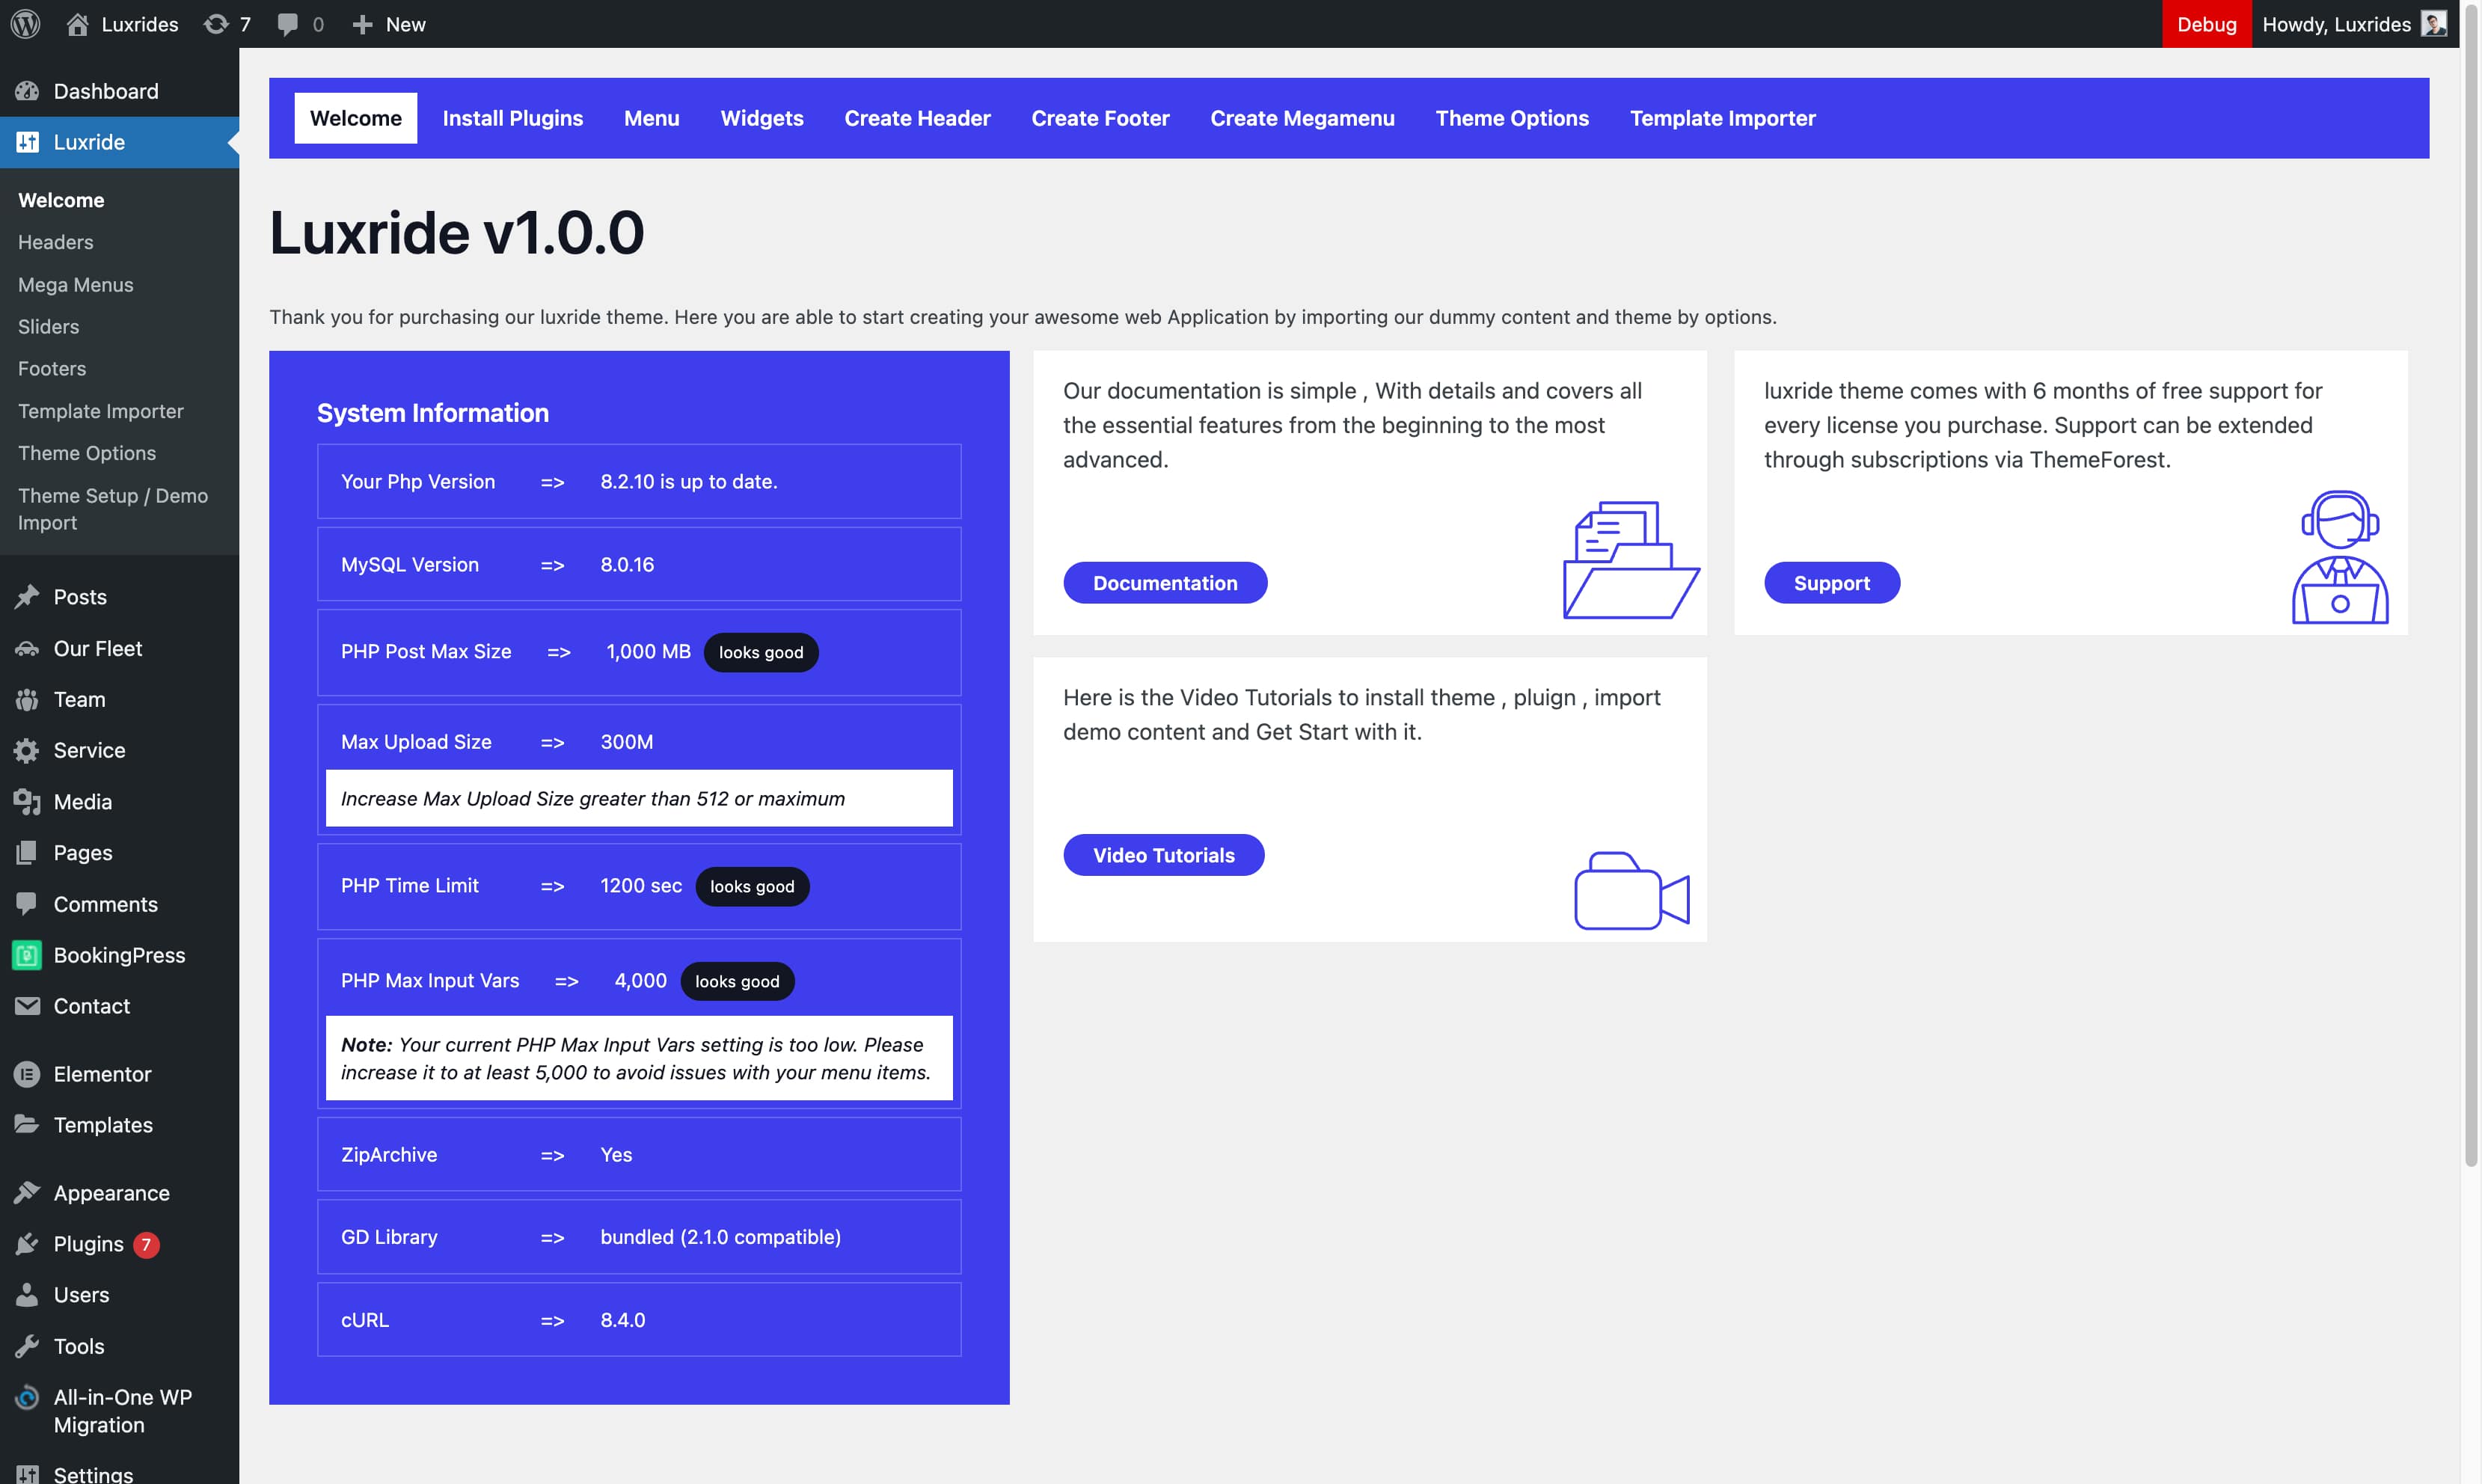
Task: Click the Comments speech bubble sidebar icon
Action: 27,904
